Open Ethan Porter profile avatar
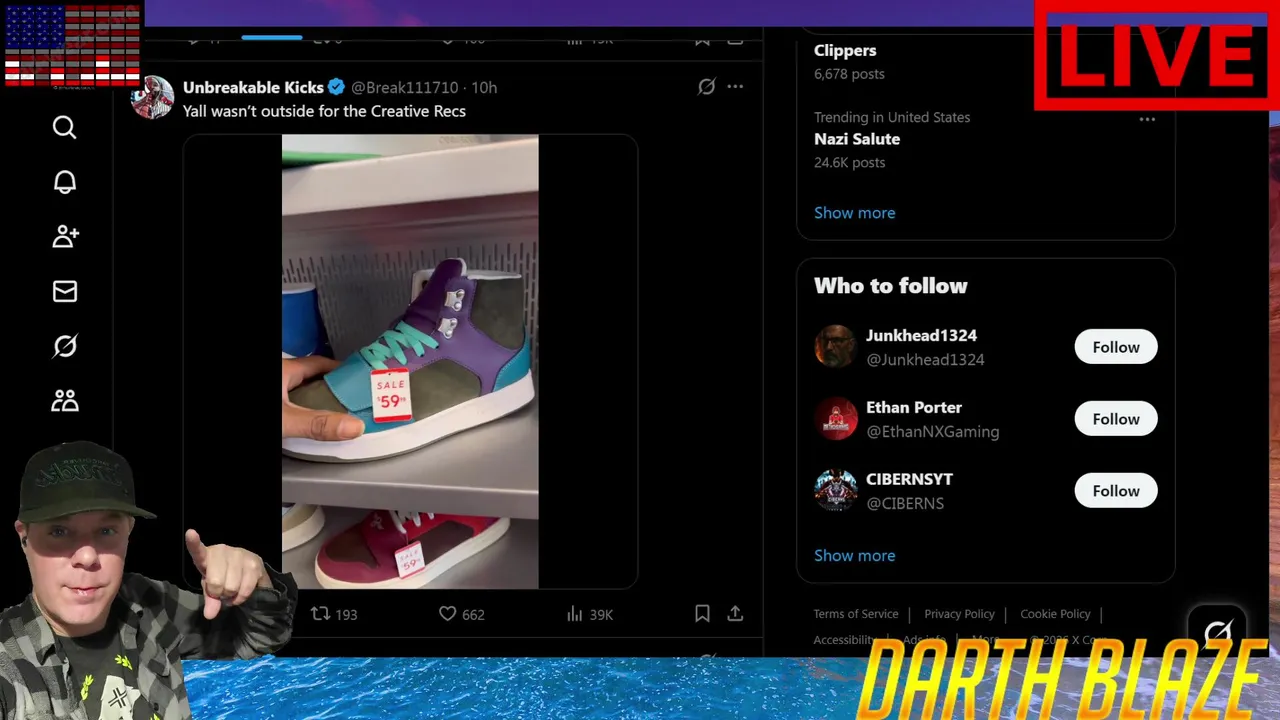This screenshot has height=720, width=1280. [835, 419]
